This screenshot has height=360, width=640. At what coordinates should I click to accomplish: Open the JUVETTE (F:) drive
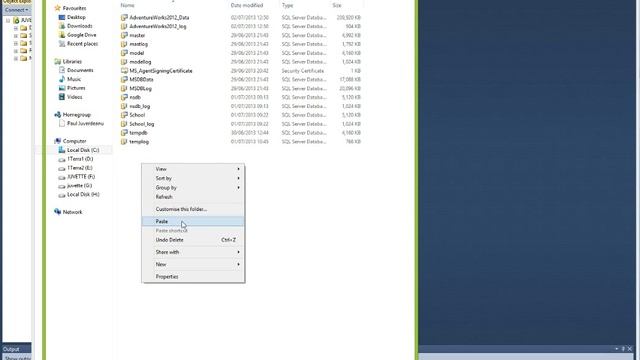click(x=81, y=177)
